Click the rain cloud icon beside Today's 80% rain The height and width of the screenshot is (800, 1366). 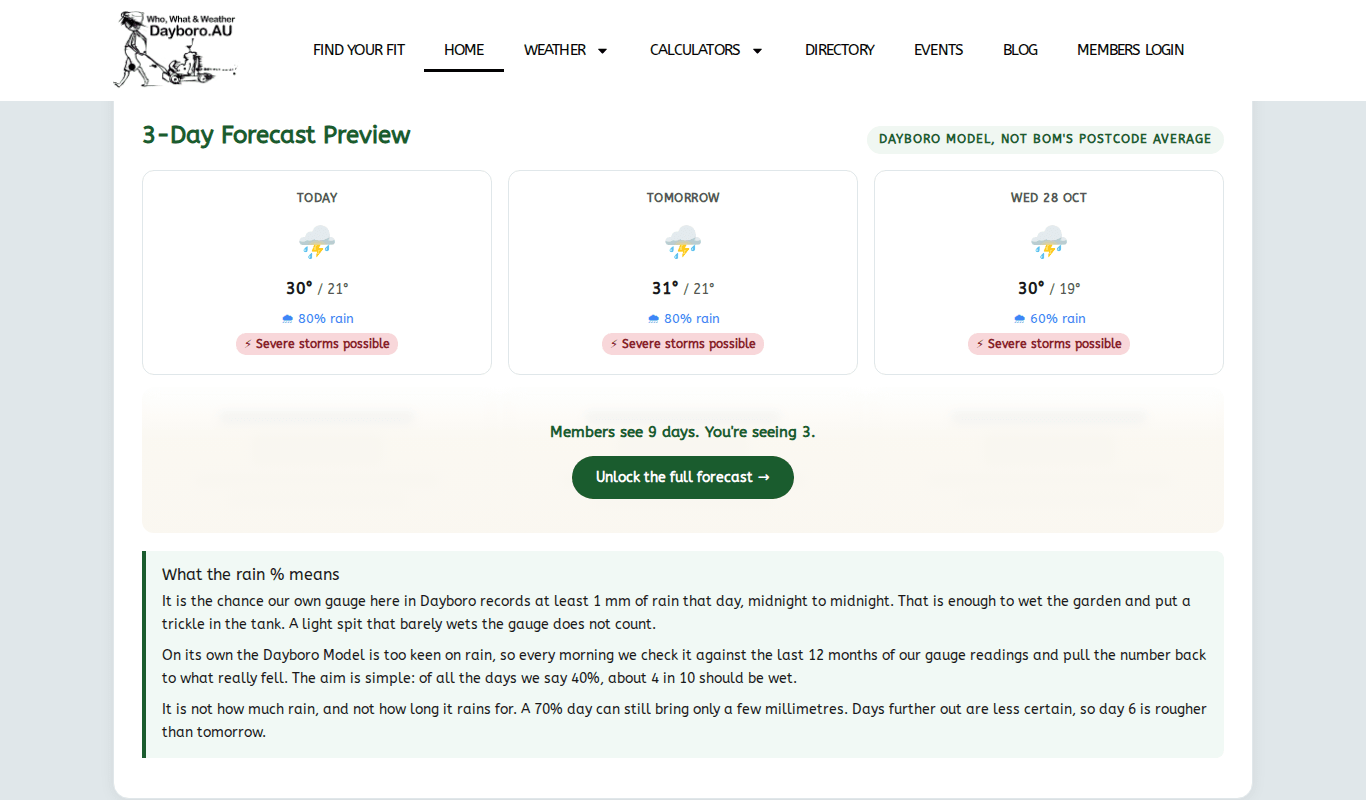click(x=288, y=319)
